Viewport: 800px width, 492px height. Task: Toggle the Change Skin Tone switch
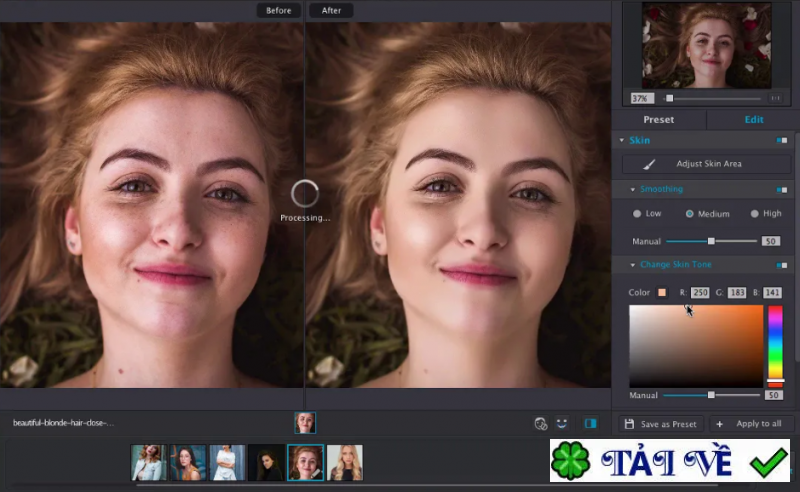[x=781, y=265]
